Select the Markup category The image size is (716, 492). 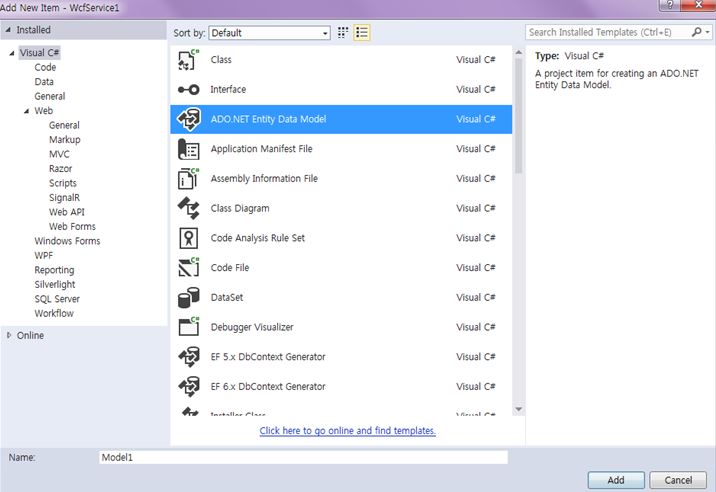(x=65, y=140)
